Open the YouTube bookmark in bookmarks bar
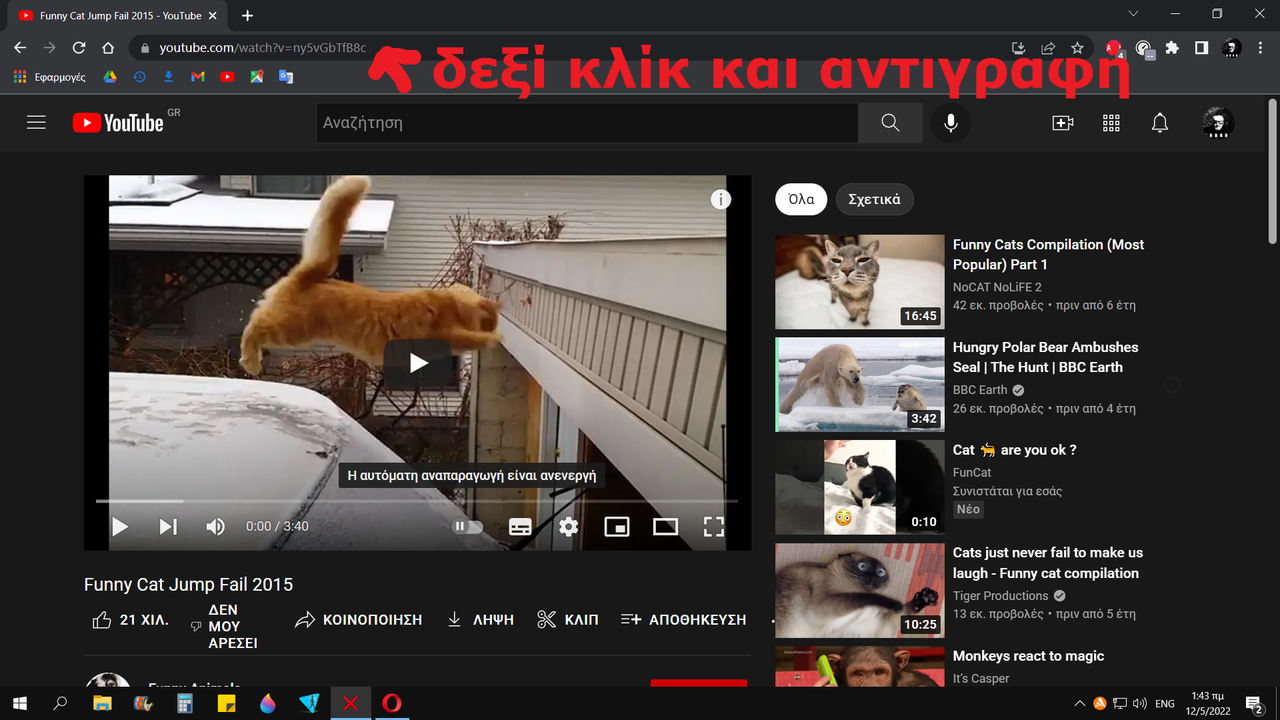This screenshot has width=1280, height=720. tap(228, 77)
